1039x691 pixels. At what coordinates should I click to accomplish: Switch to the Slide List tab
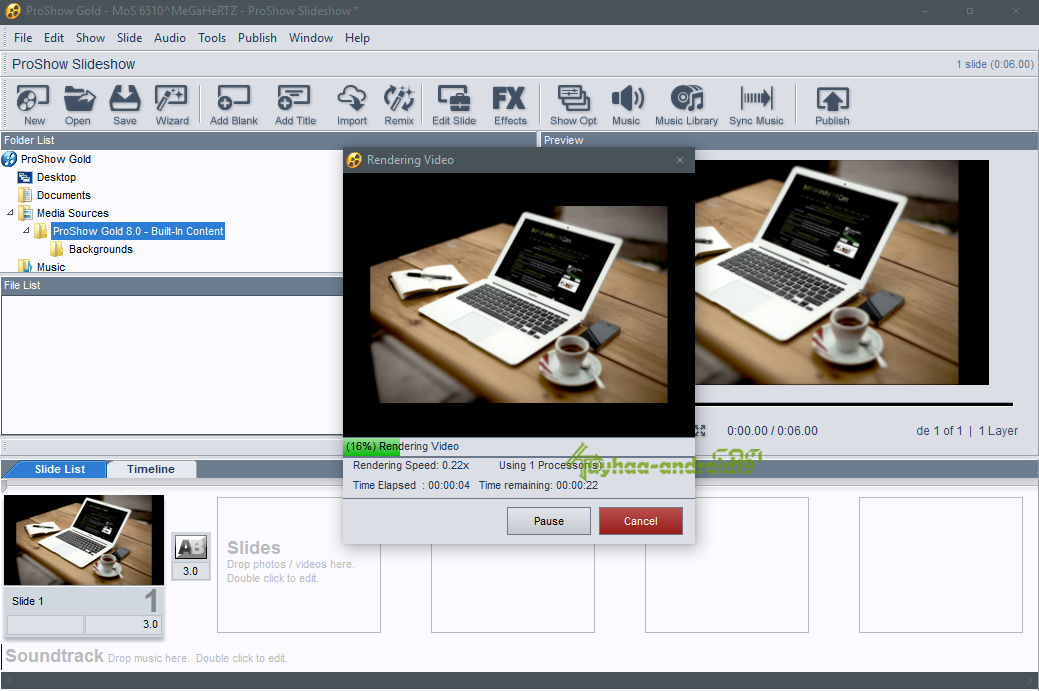pyautogui.click(x=60, y=469)
